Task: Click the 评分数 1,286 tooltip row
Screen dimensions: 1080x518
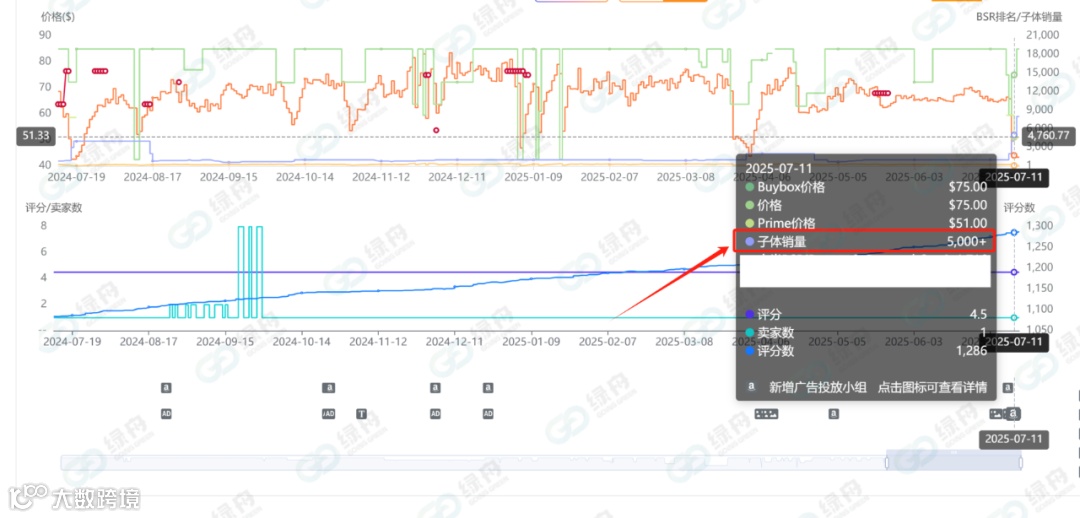Action: (866, 351)
